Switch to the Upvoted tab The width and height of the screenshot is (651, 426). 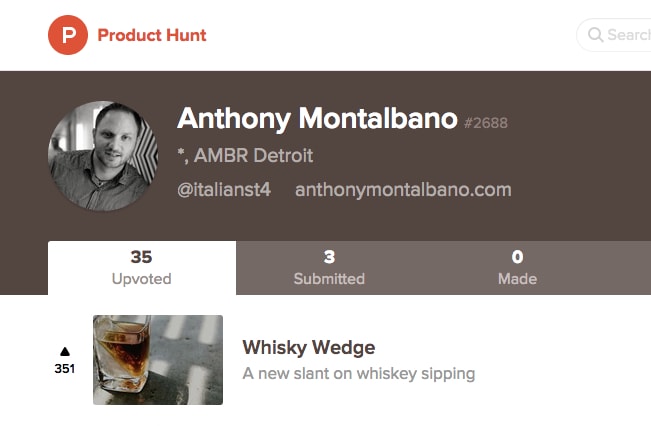[142, 268]
